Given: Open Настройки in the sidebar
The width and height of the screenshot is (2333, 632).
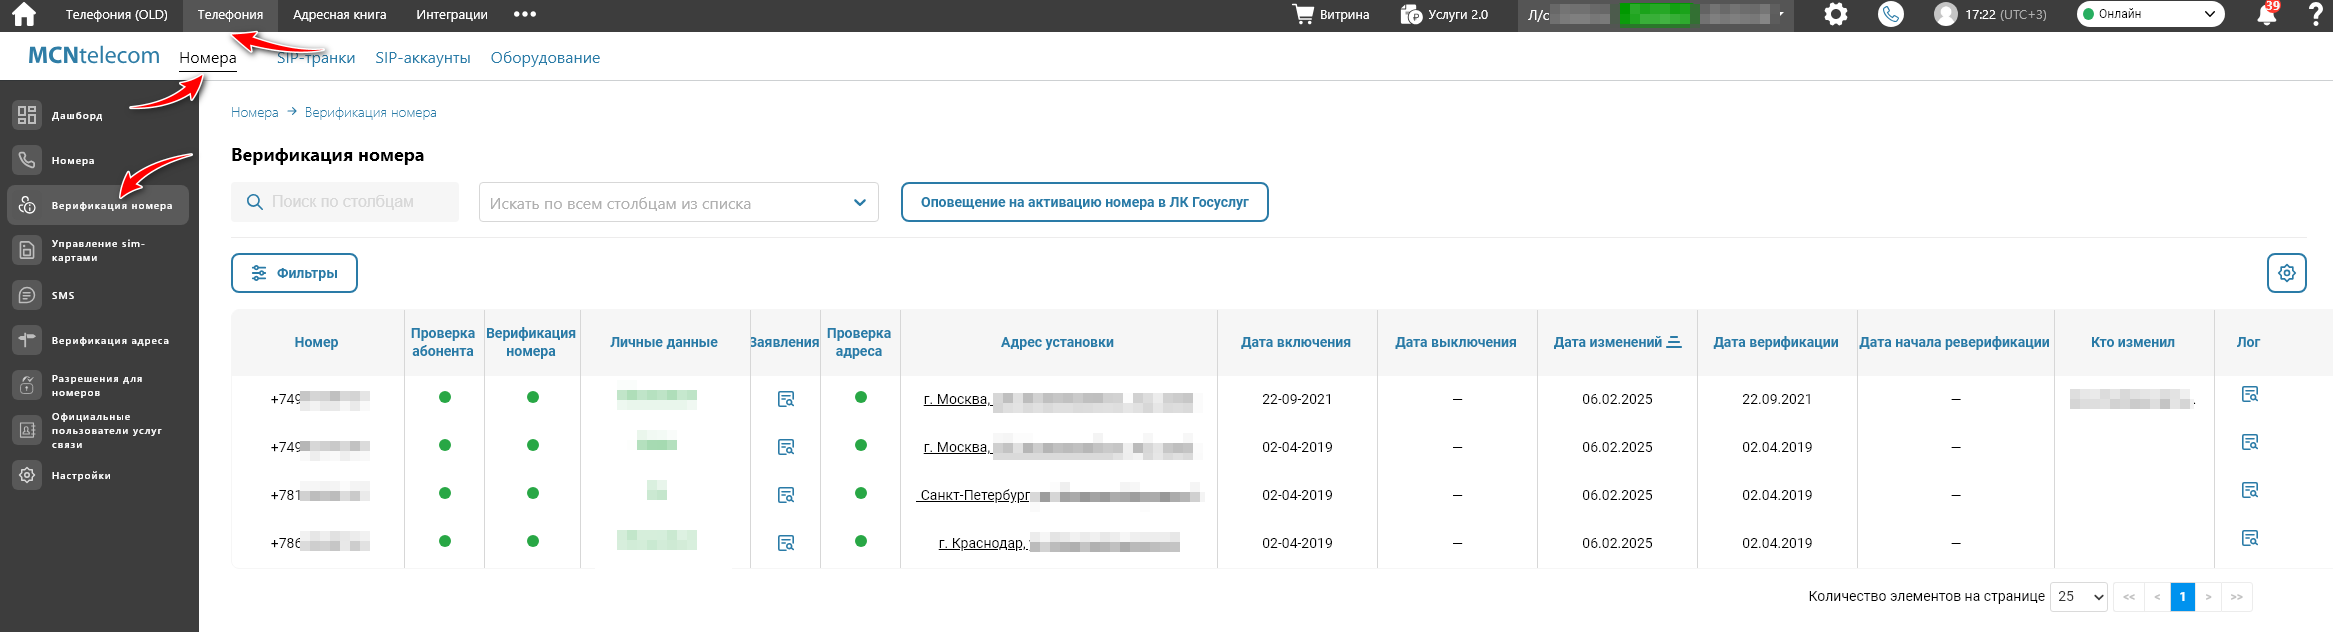Looking at the screenshot, I should coord(98,475).
